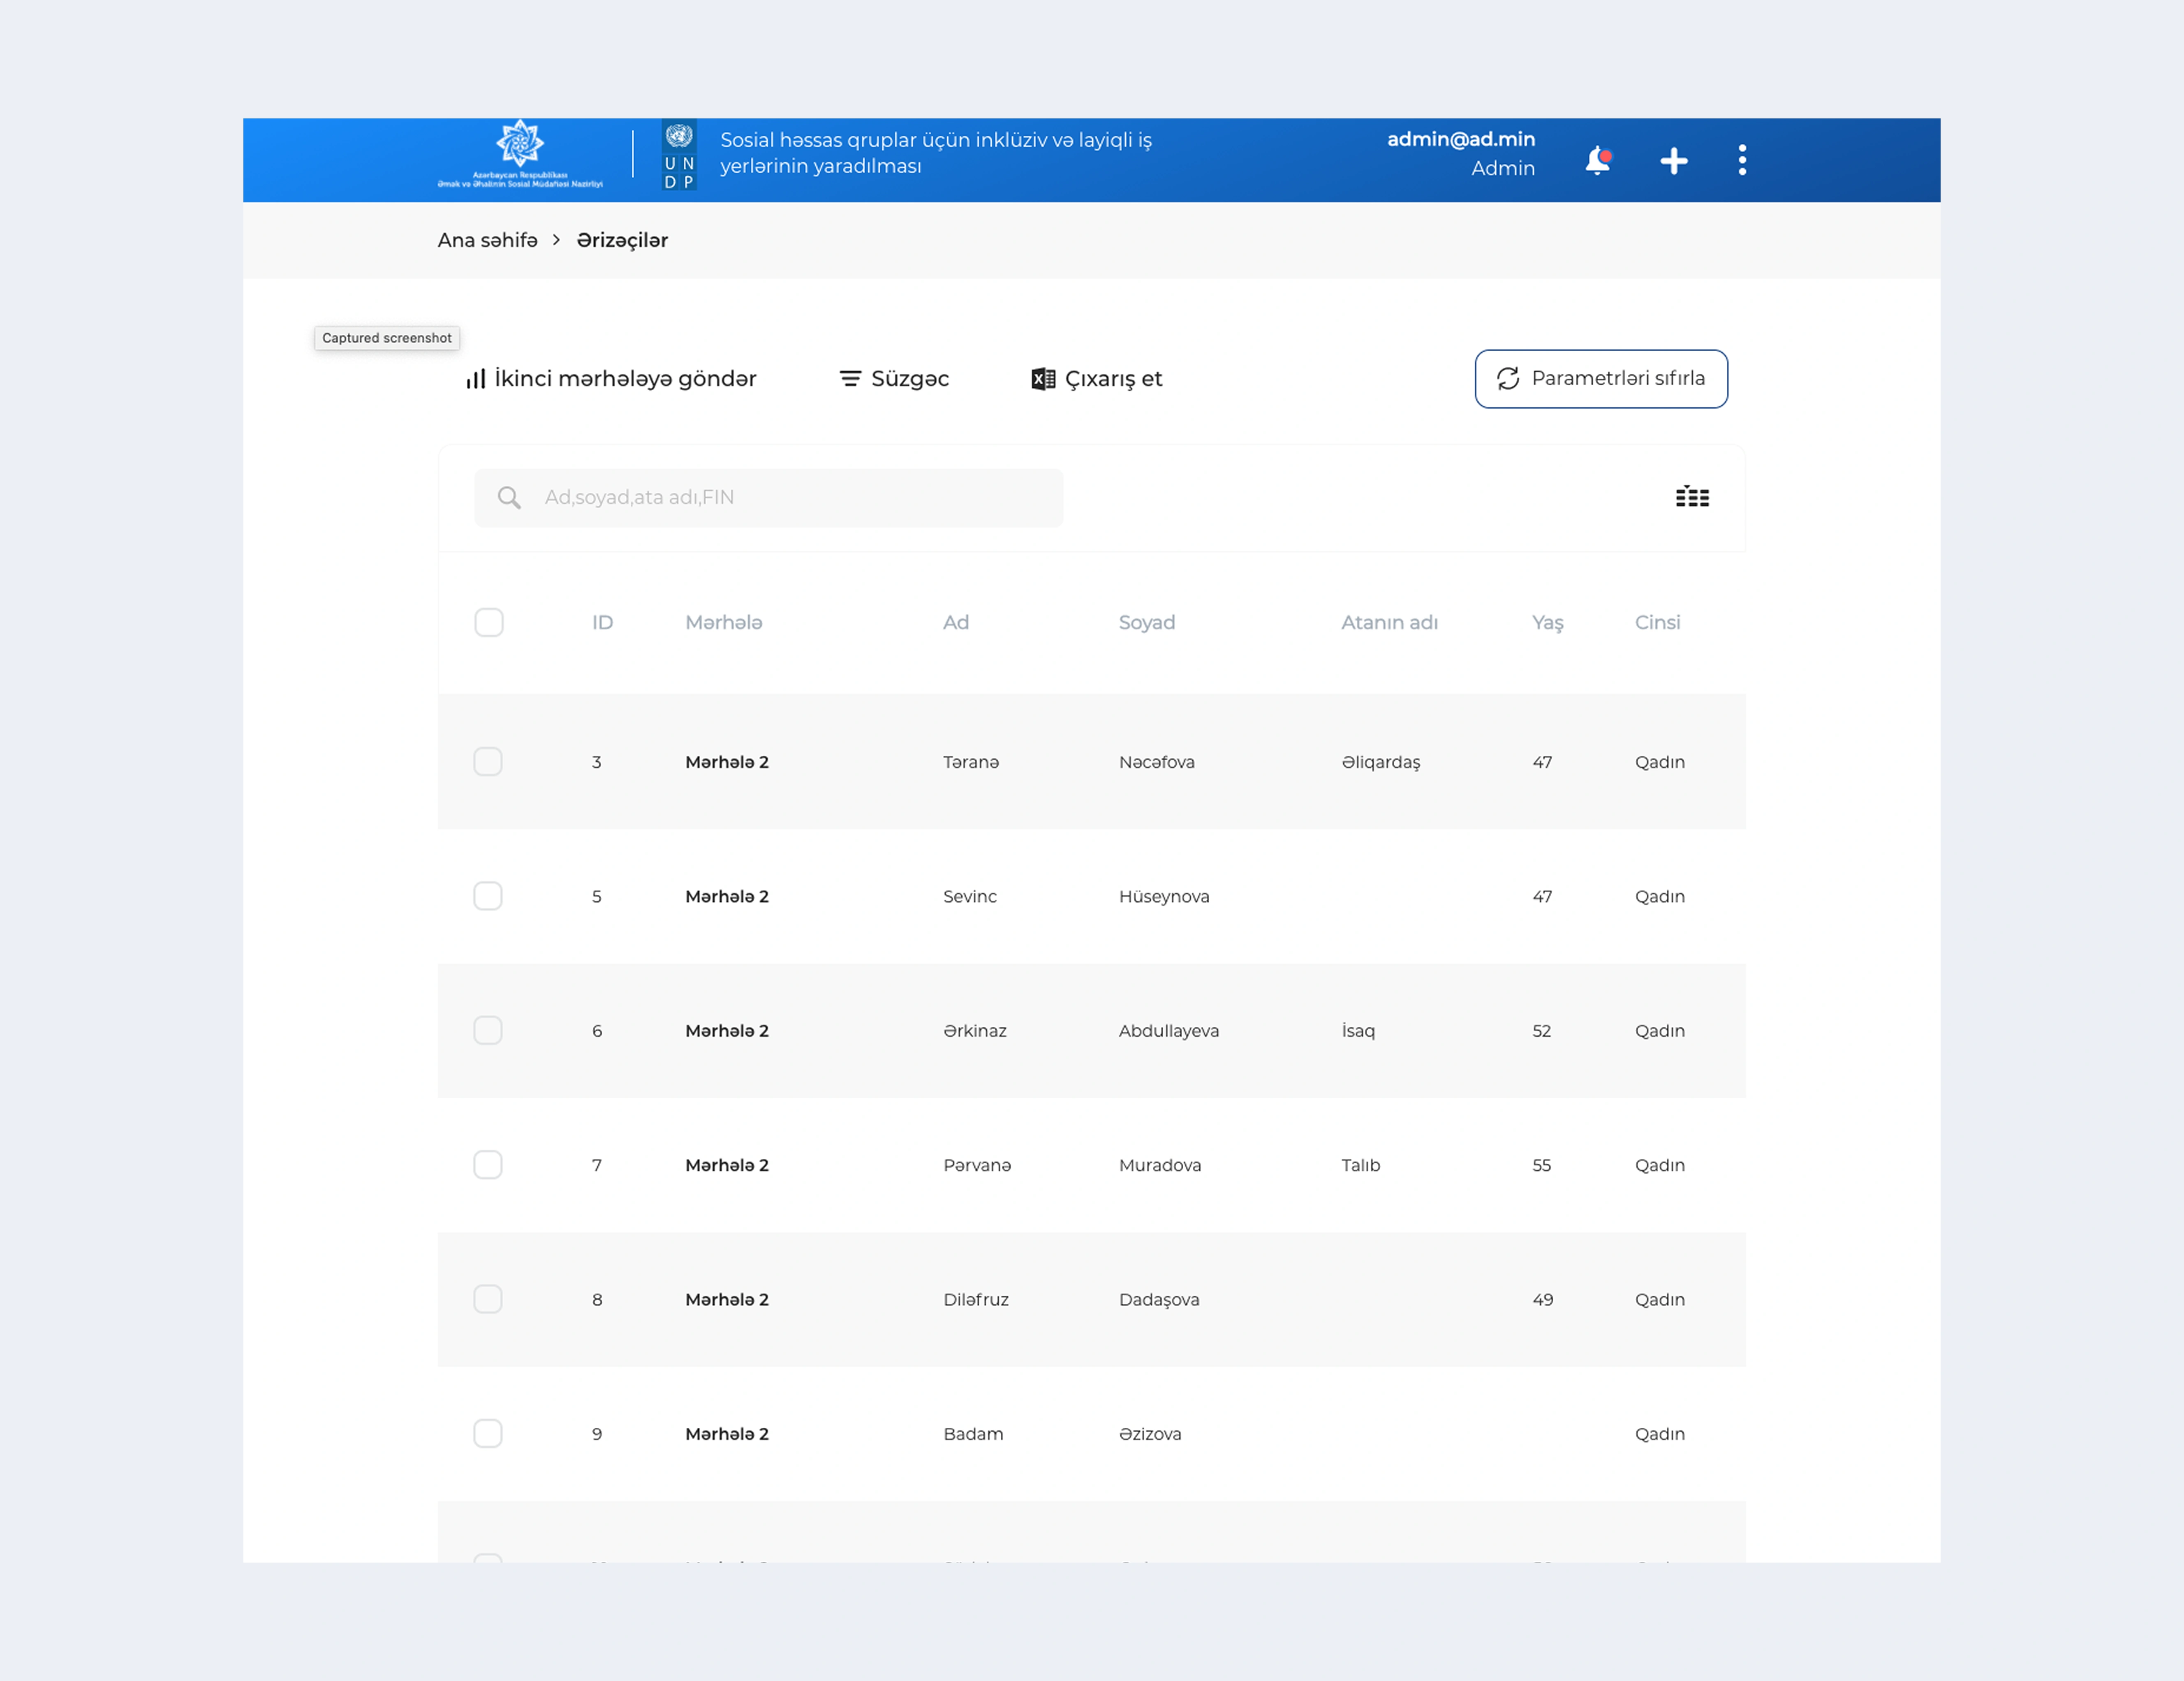Check the row for Təranə Nəcəfova
Screen dimensions: 2184x1681
(x=488, y=762)
